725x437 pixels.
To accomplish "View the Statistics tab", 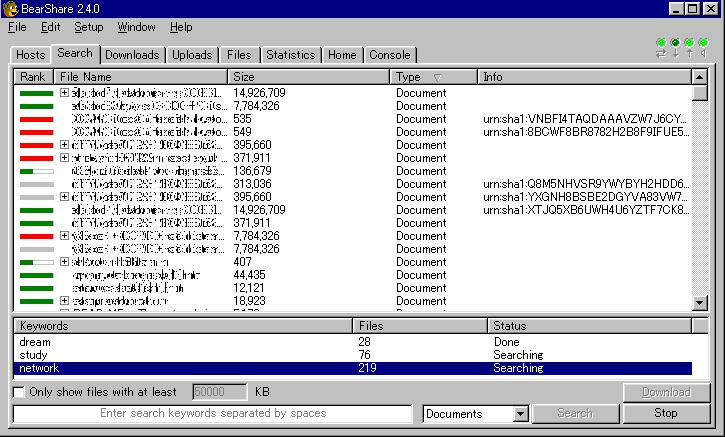I will click(x=290, y=55).
